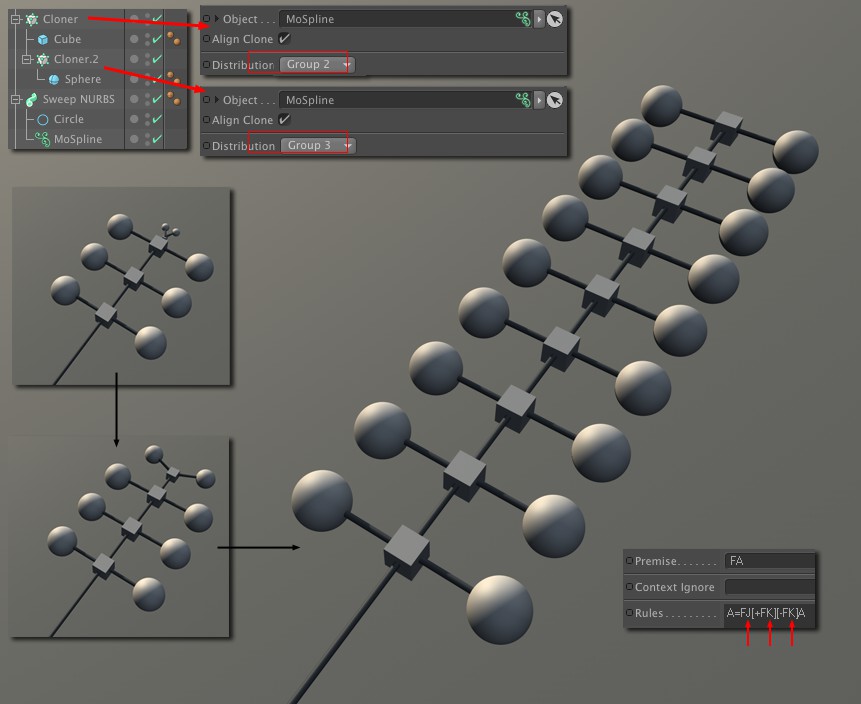Toggle the first Align Clone checkbox

(284, 39)
